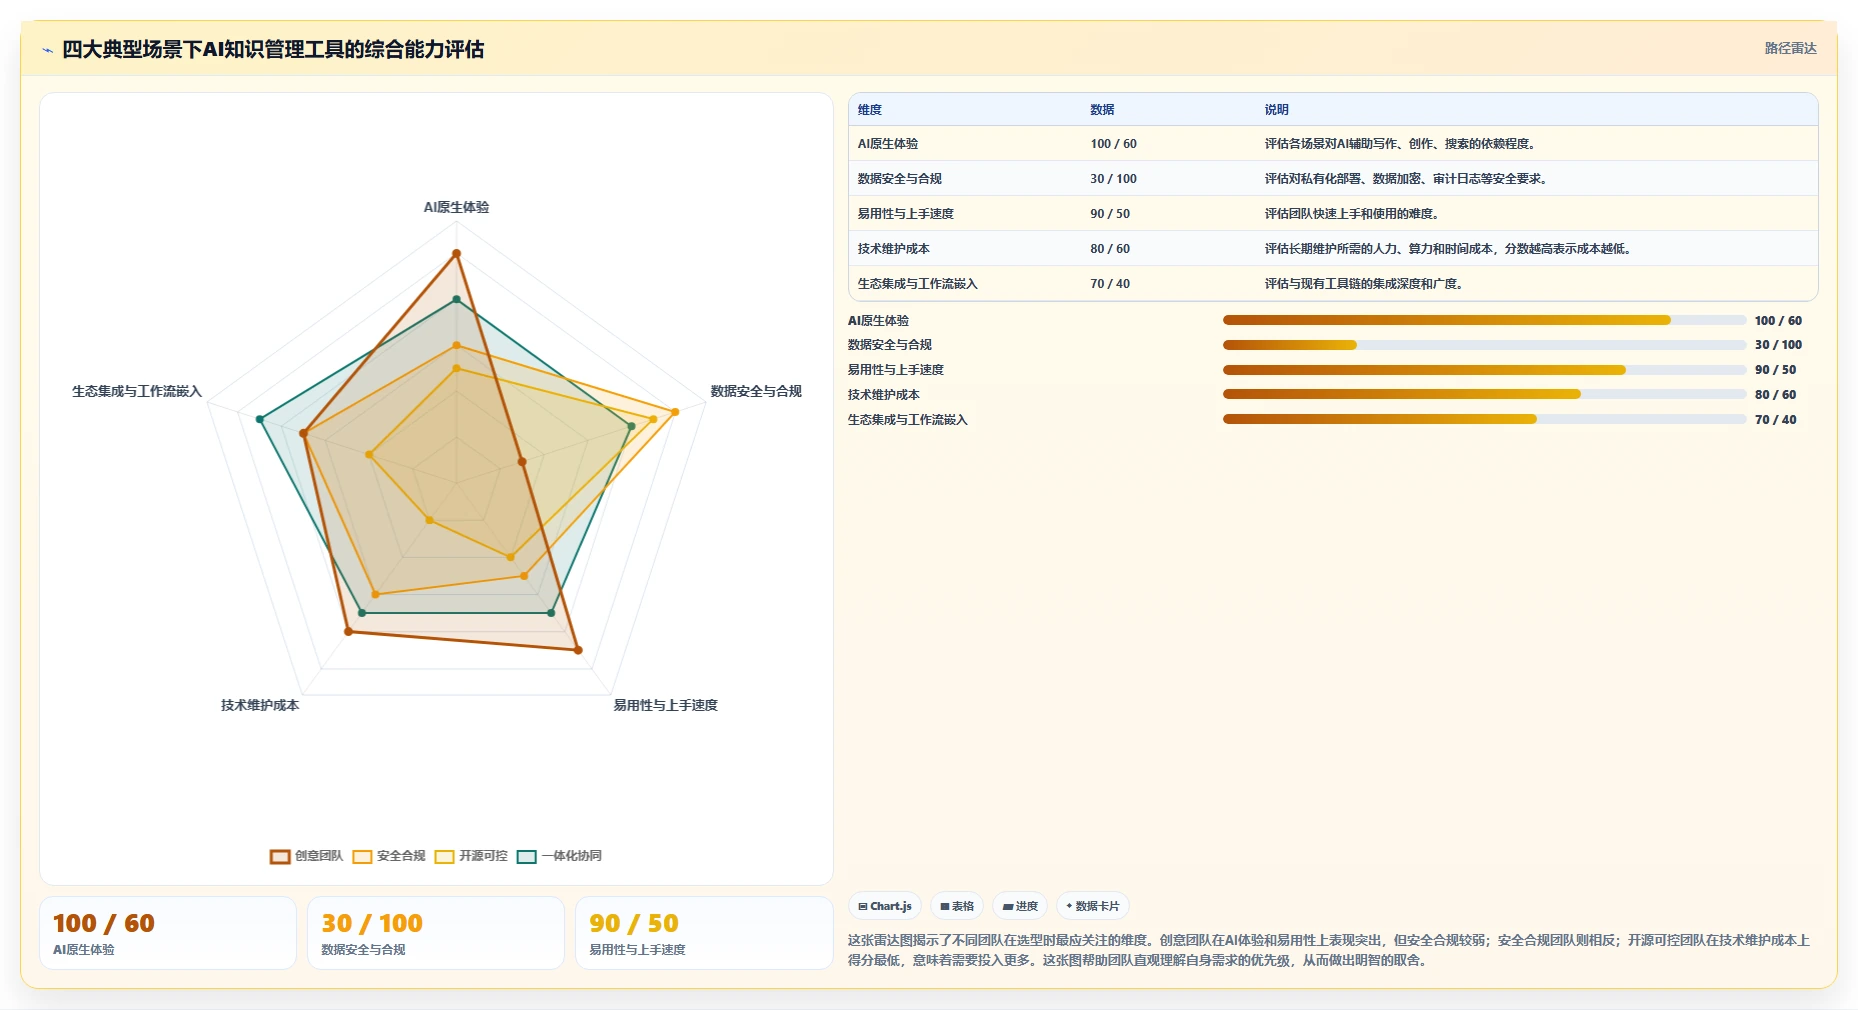This screenshot has height=1010, width=1858.
Task: Click the 生态集成与工作流嵌入 progress bar
Action: 1484,419
